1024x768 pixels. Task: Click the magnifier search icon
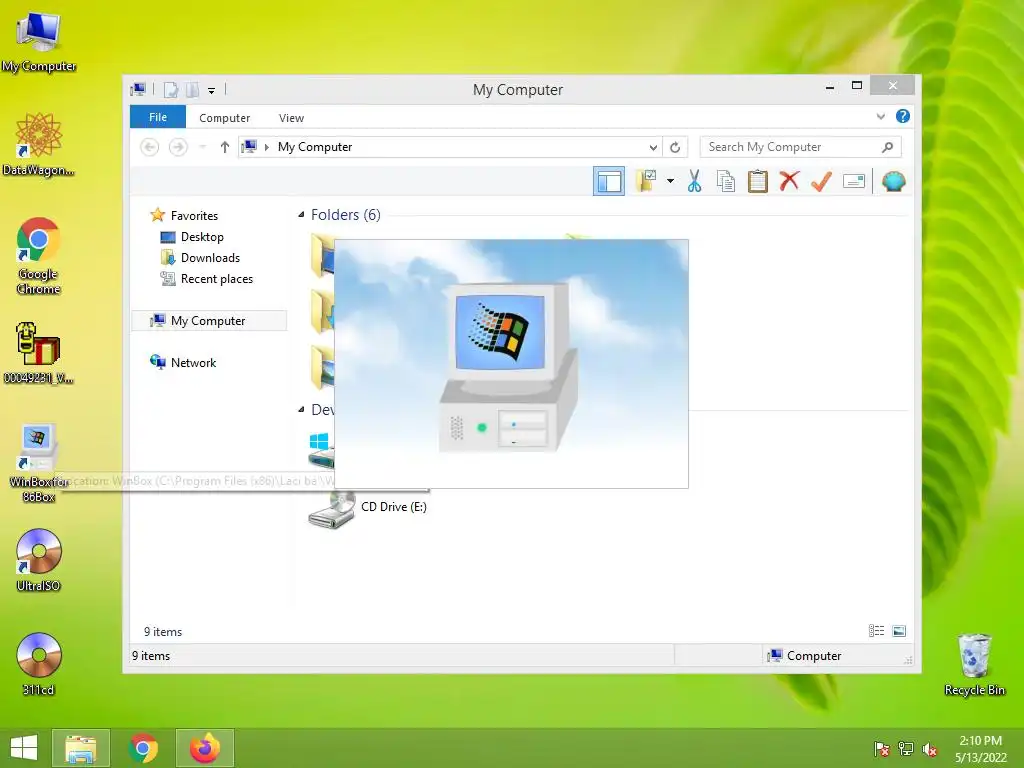coord(887,147)
